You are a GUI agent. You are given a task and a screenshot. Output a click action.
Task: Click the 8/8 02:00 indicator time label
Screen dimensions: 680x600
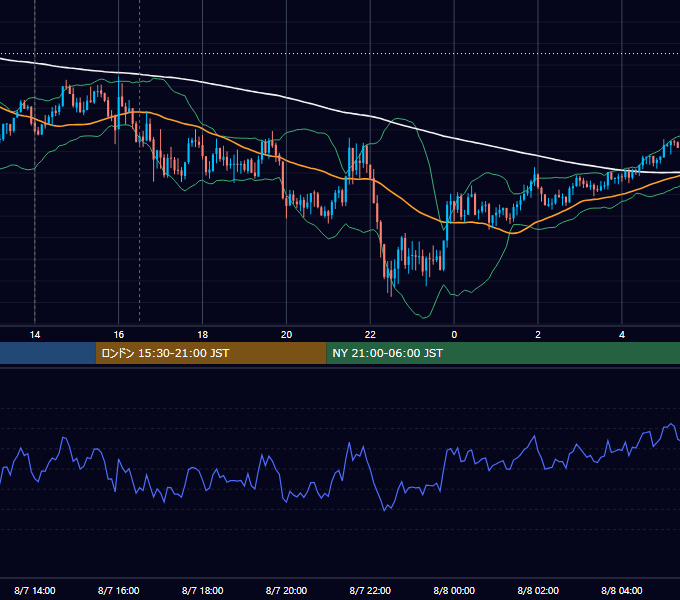538,590
